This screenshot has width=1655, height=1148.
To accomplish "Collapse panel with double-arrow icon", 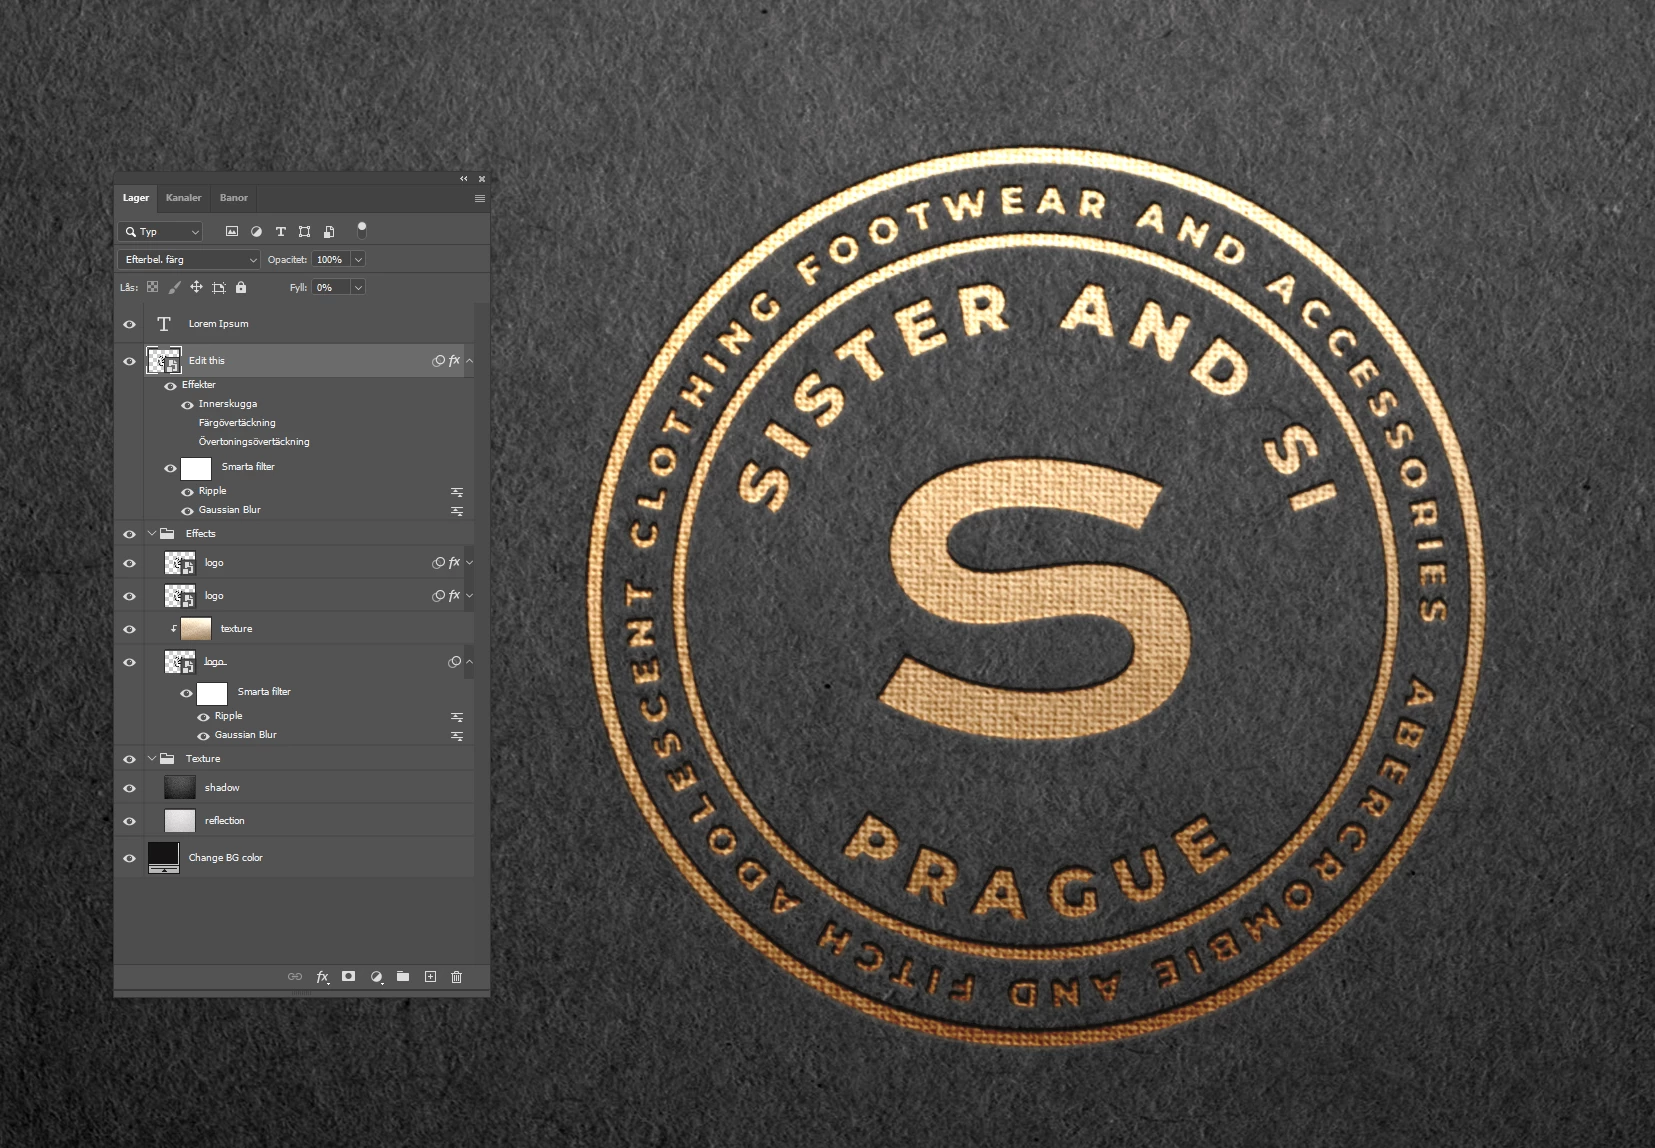I will (463, 179).
